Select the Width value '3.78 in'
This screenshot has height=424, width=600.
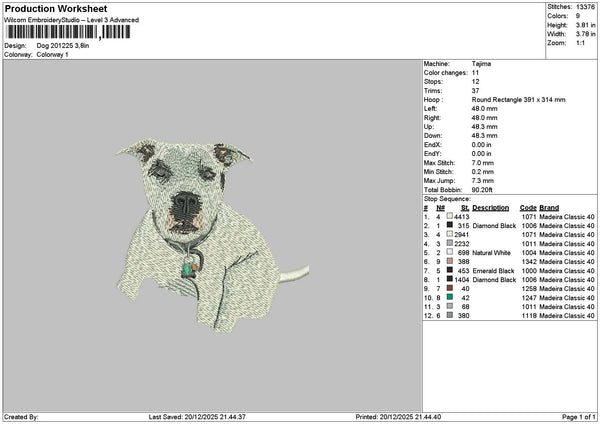tap(585, 34)
